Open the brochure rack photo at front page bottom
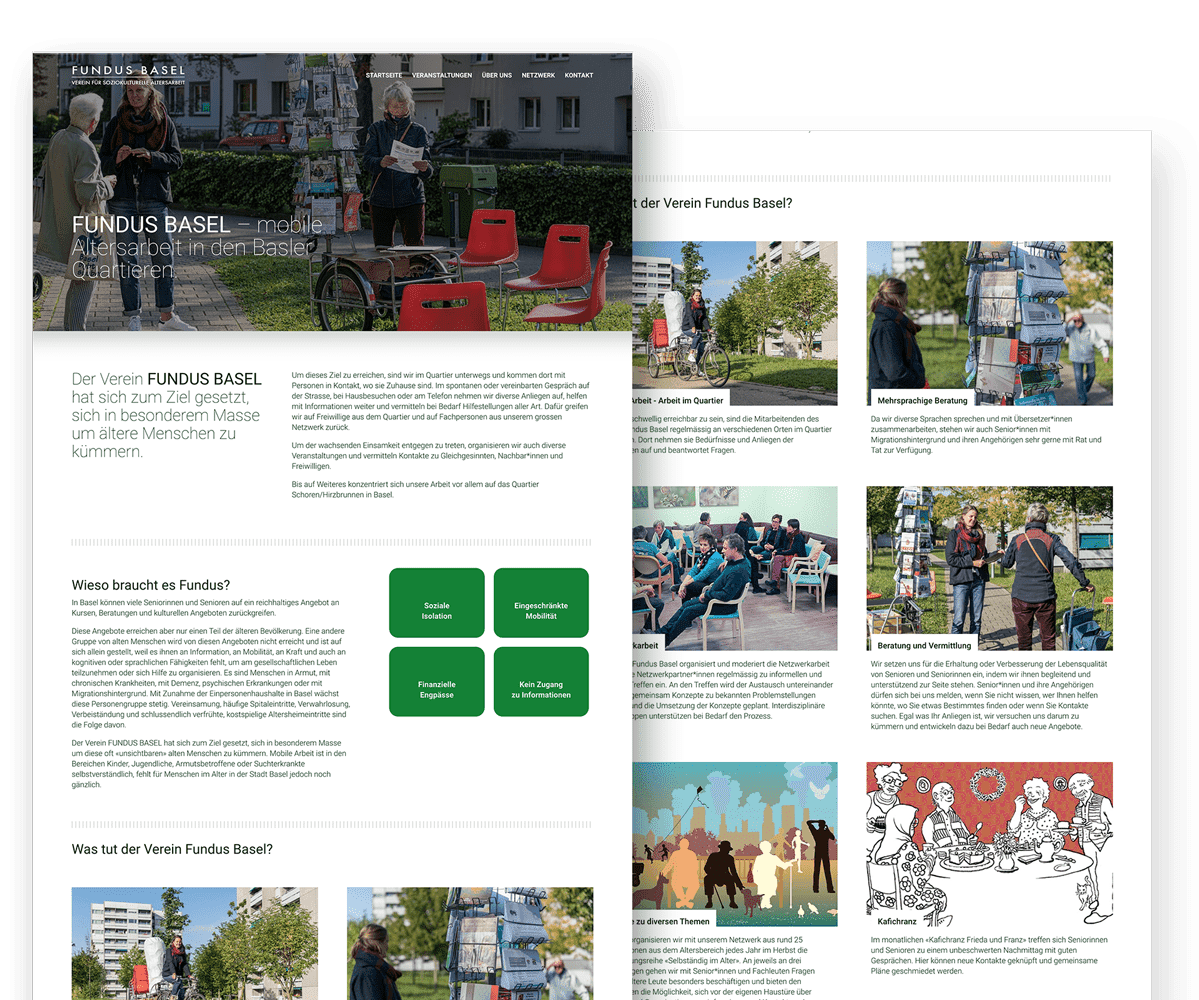 click(470, 943)
